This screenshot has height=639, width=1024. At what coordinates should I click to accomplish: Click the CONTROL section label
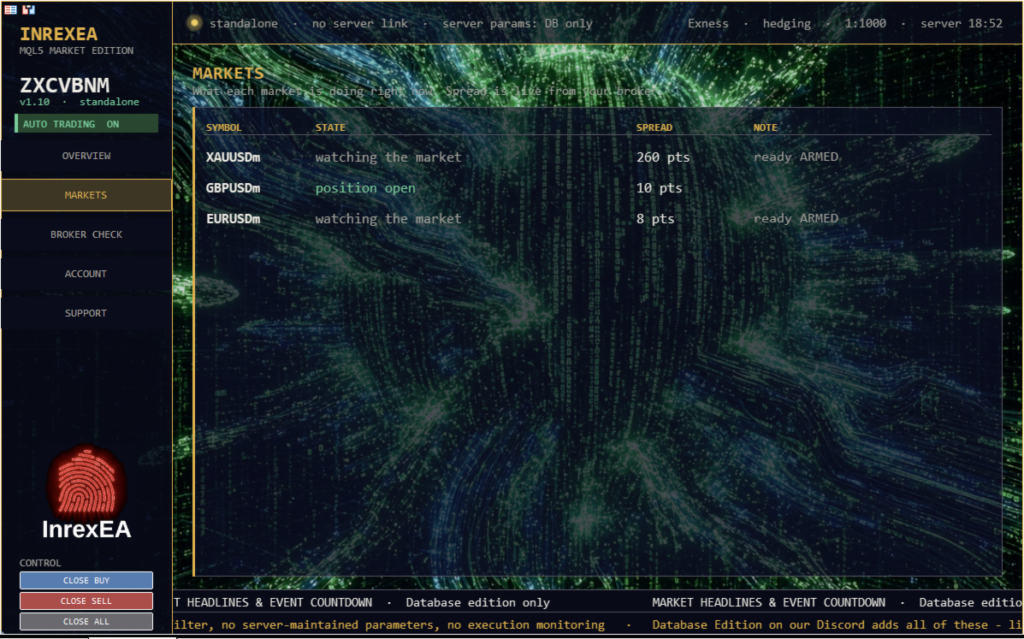tap(40, 563)
